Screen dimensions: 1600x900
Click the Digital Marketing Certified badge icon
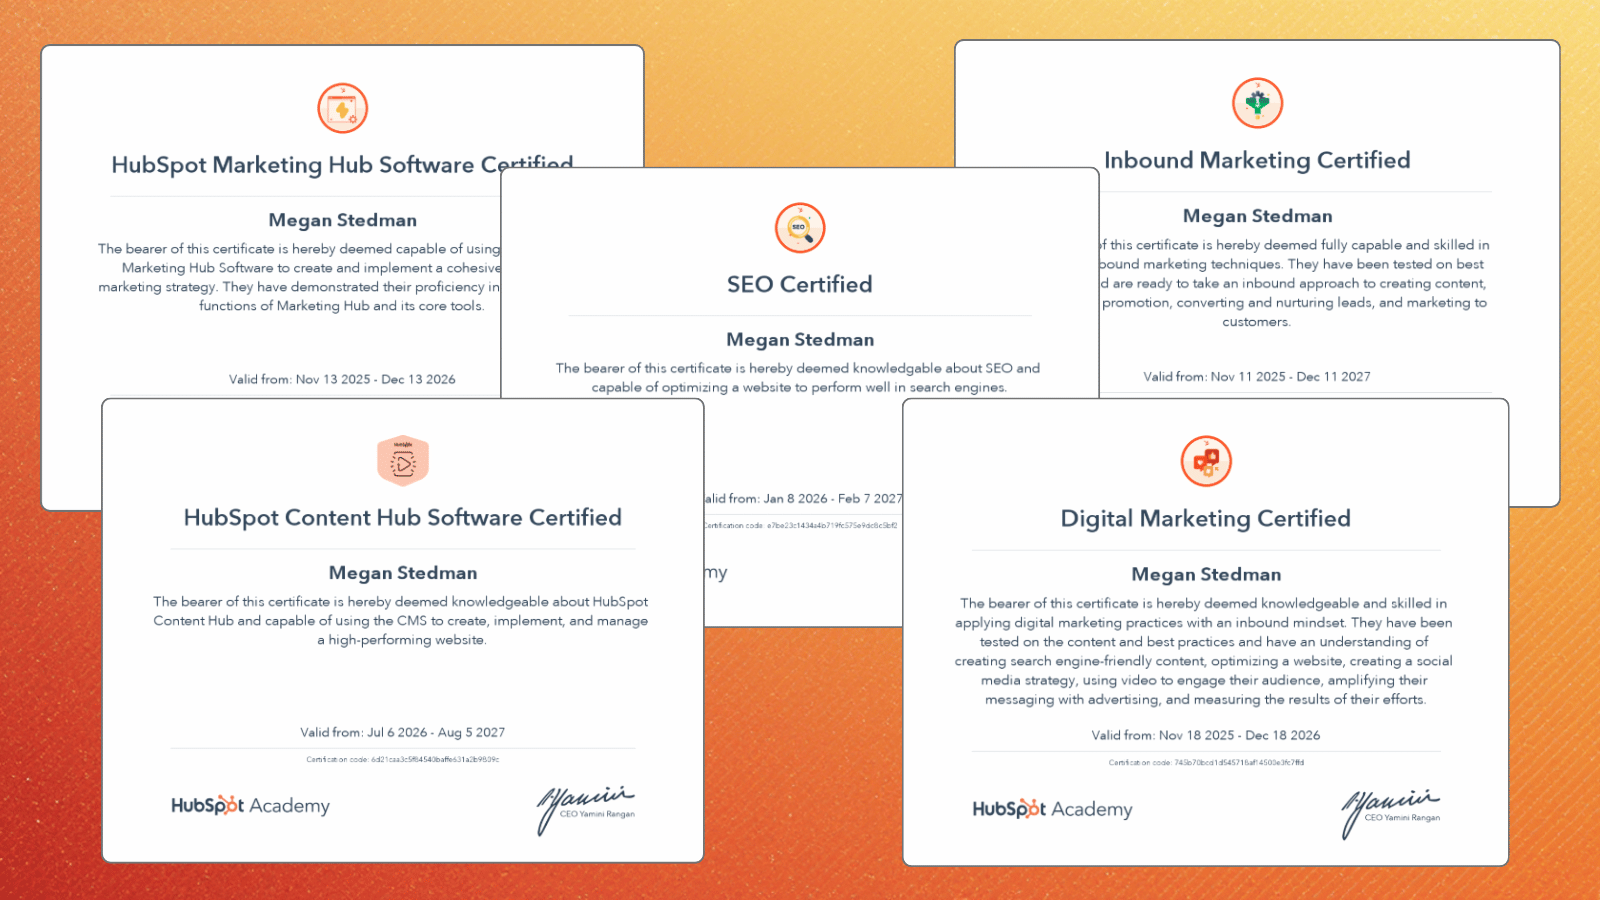pyautogui.click(x=1206, y=461)
